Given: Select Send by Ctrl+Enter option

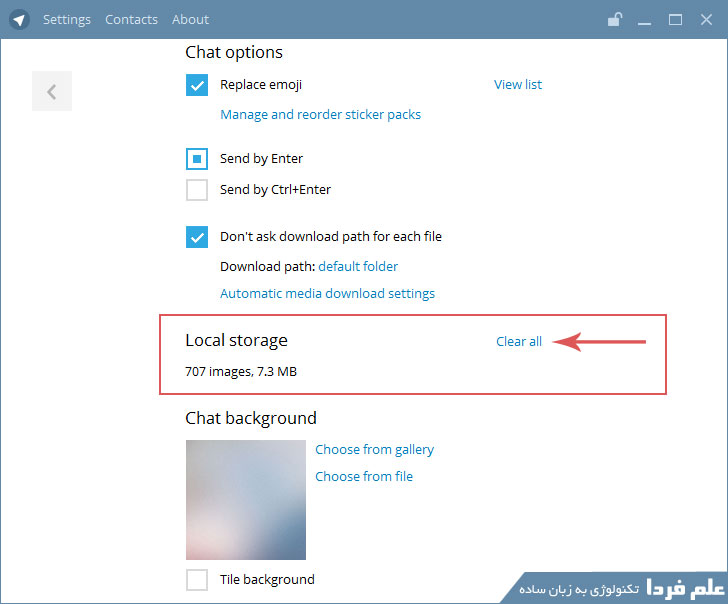Looking at the screenshot, I should (x=197, y=190).
